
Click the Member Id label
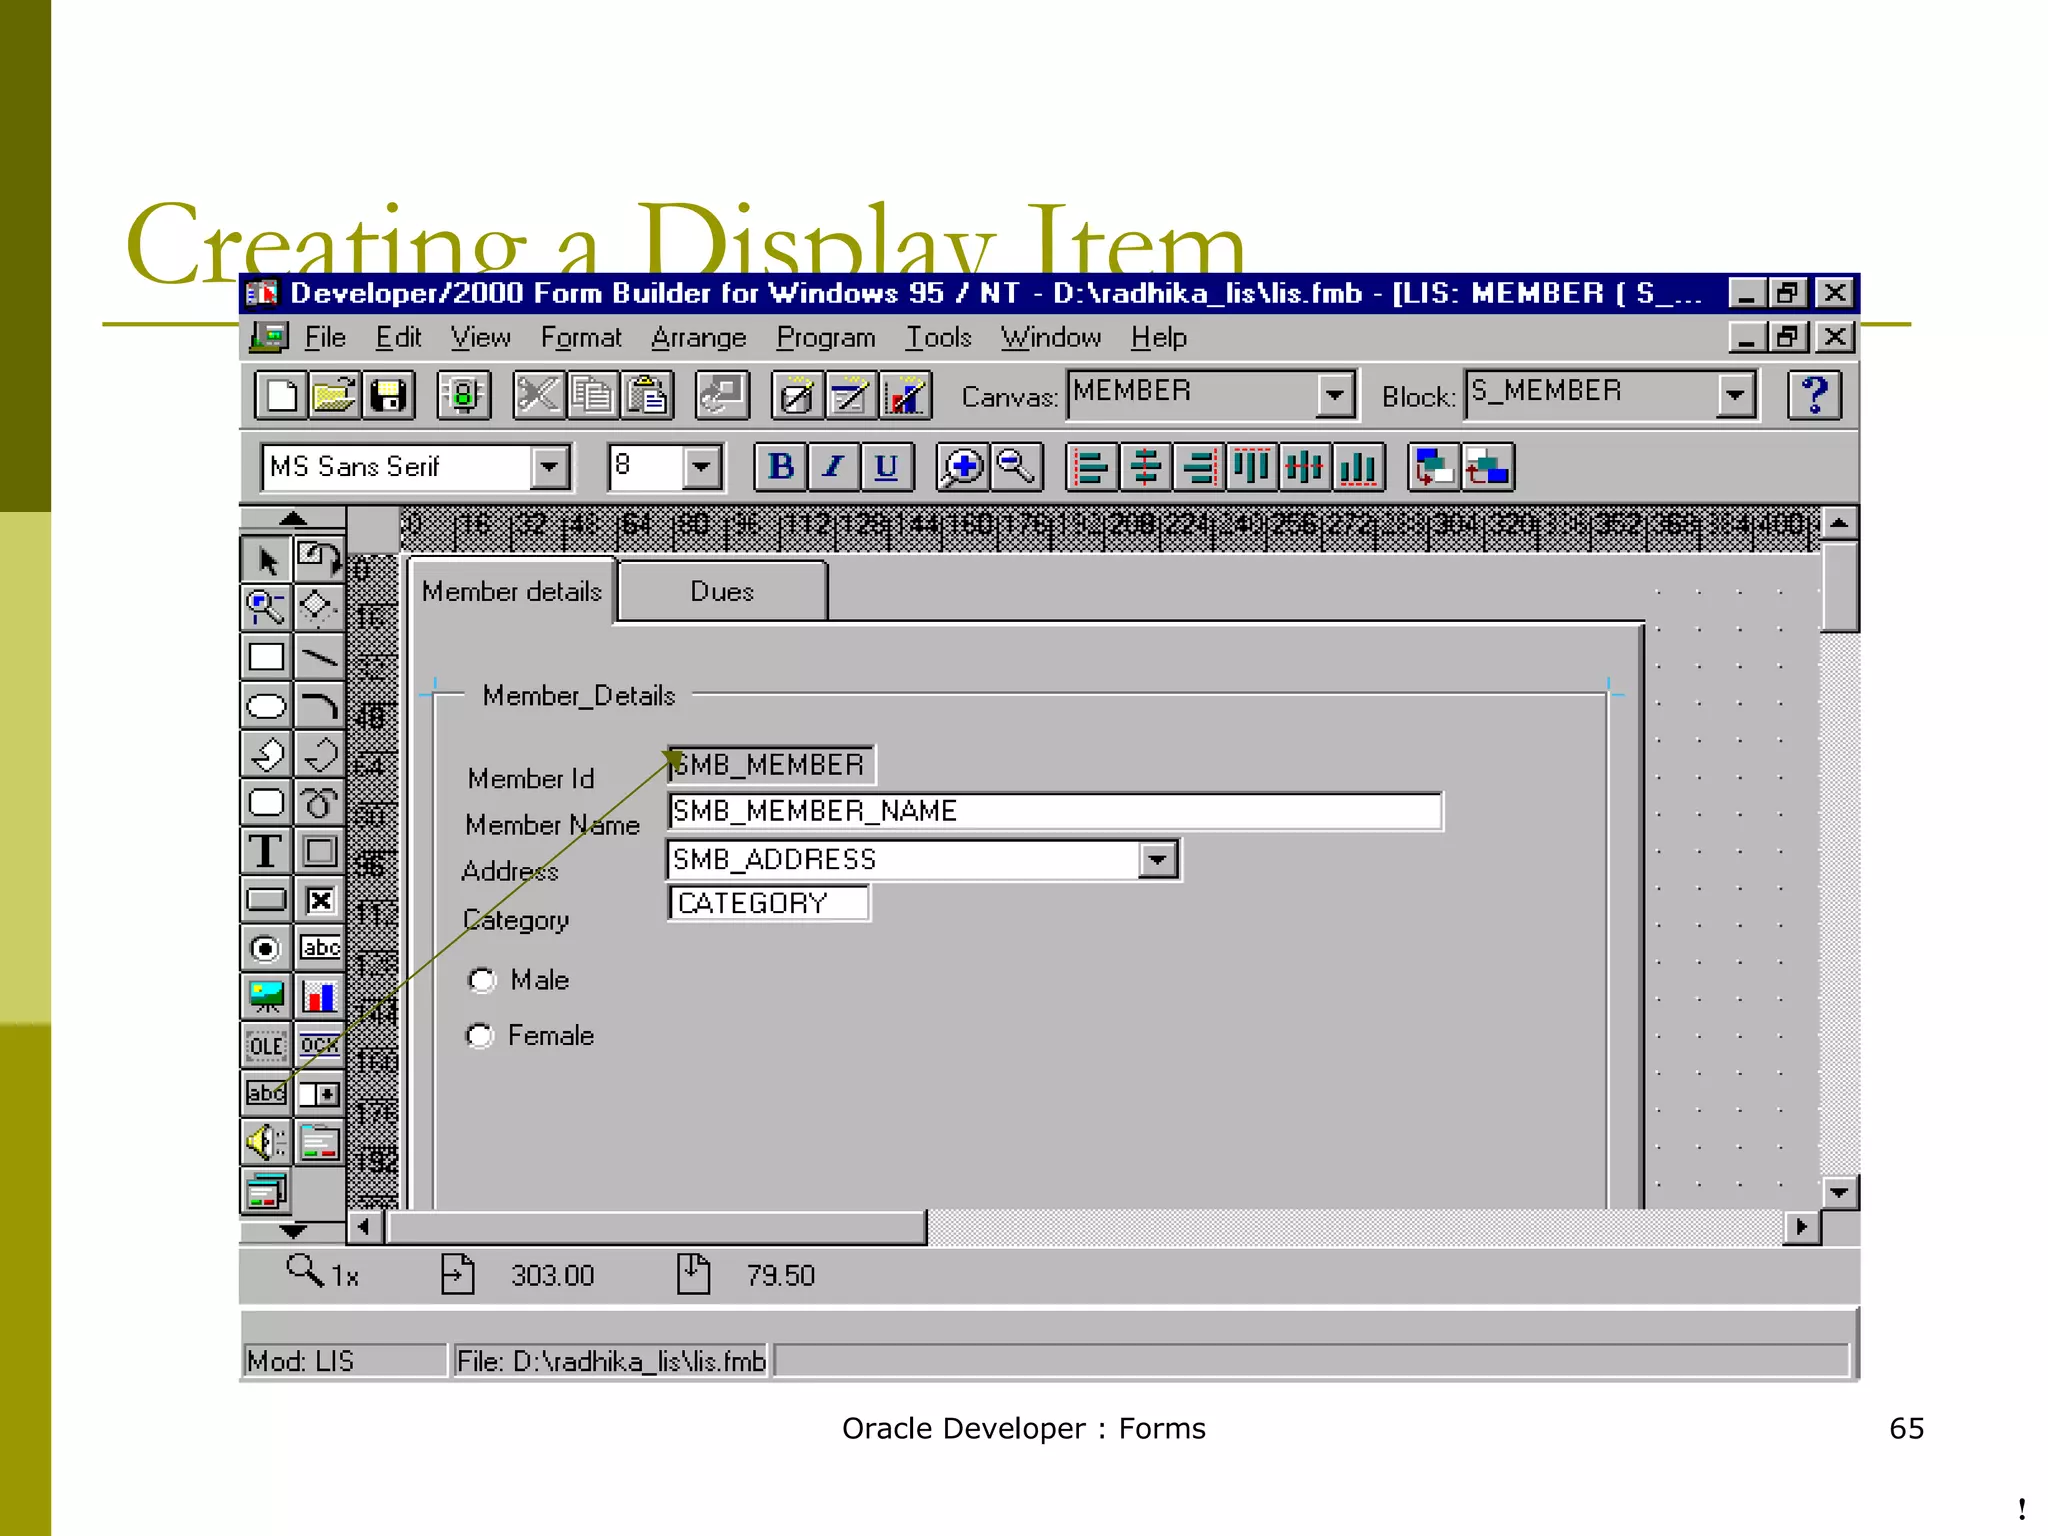[x=531, y=779]
